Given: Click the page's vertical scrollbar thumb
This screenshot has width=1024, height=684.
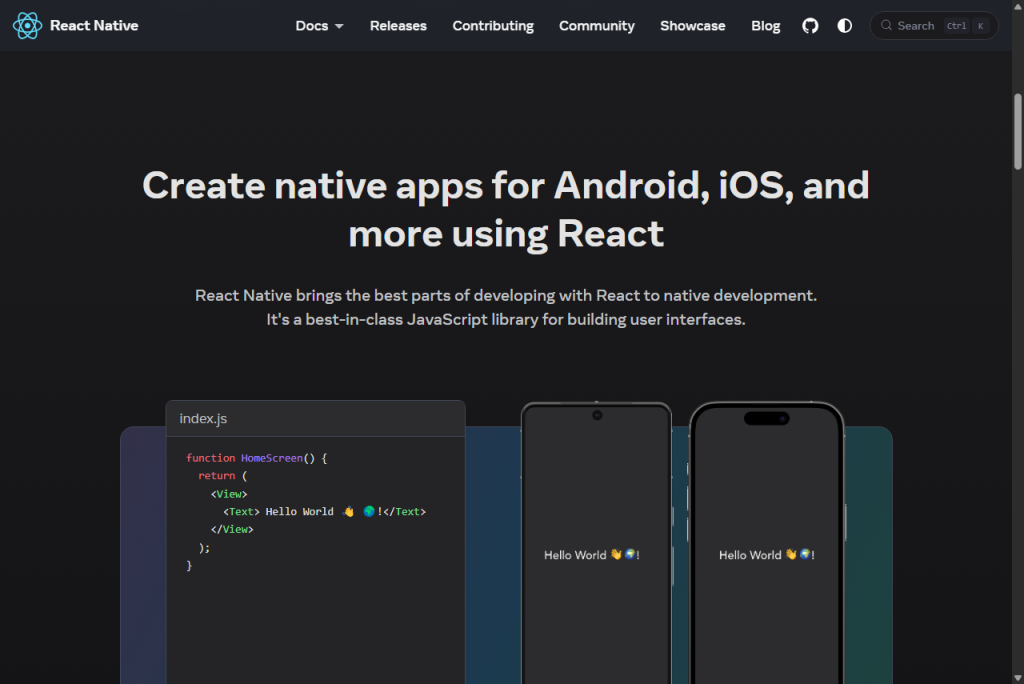Looking at the screenshot, I should click(x=1017, y=131).
